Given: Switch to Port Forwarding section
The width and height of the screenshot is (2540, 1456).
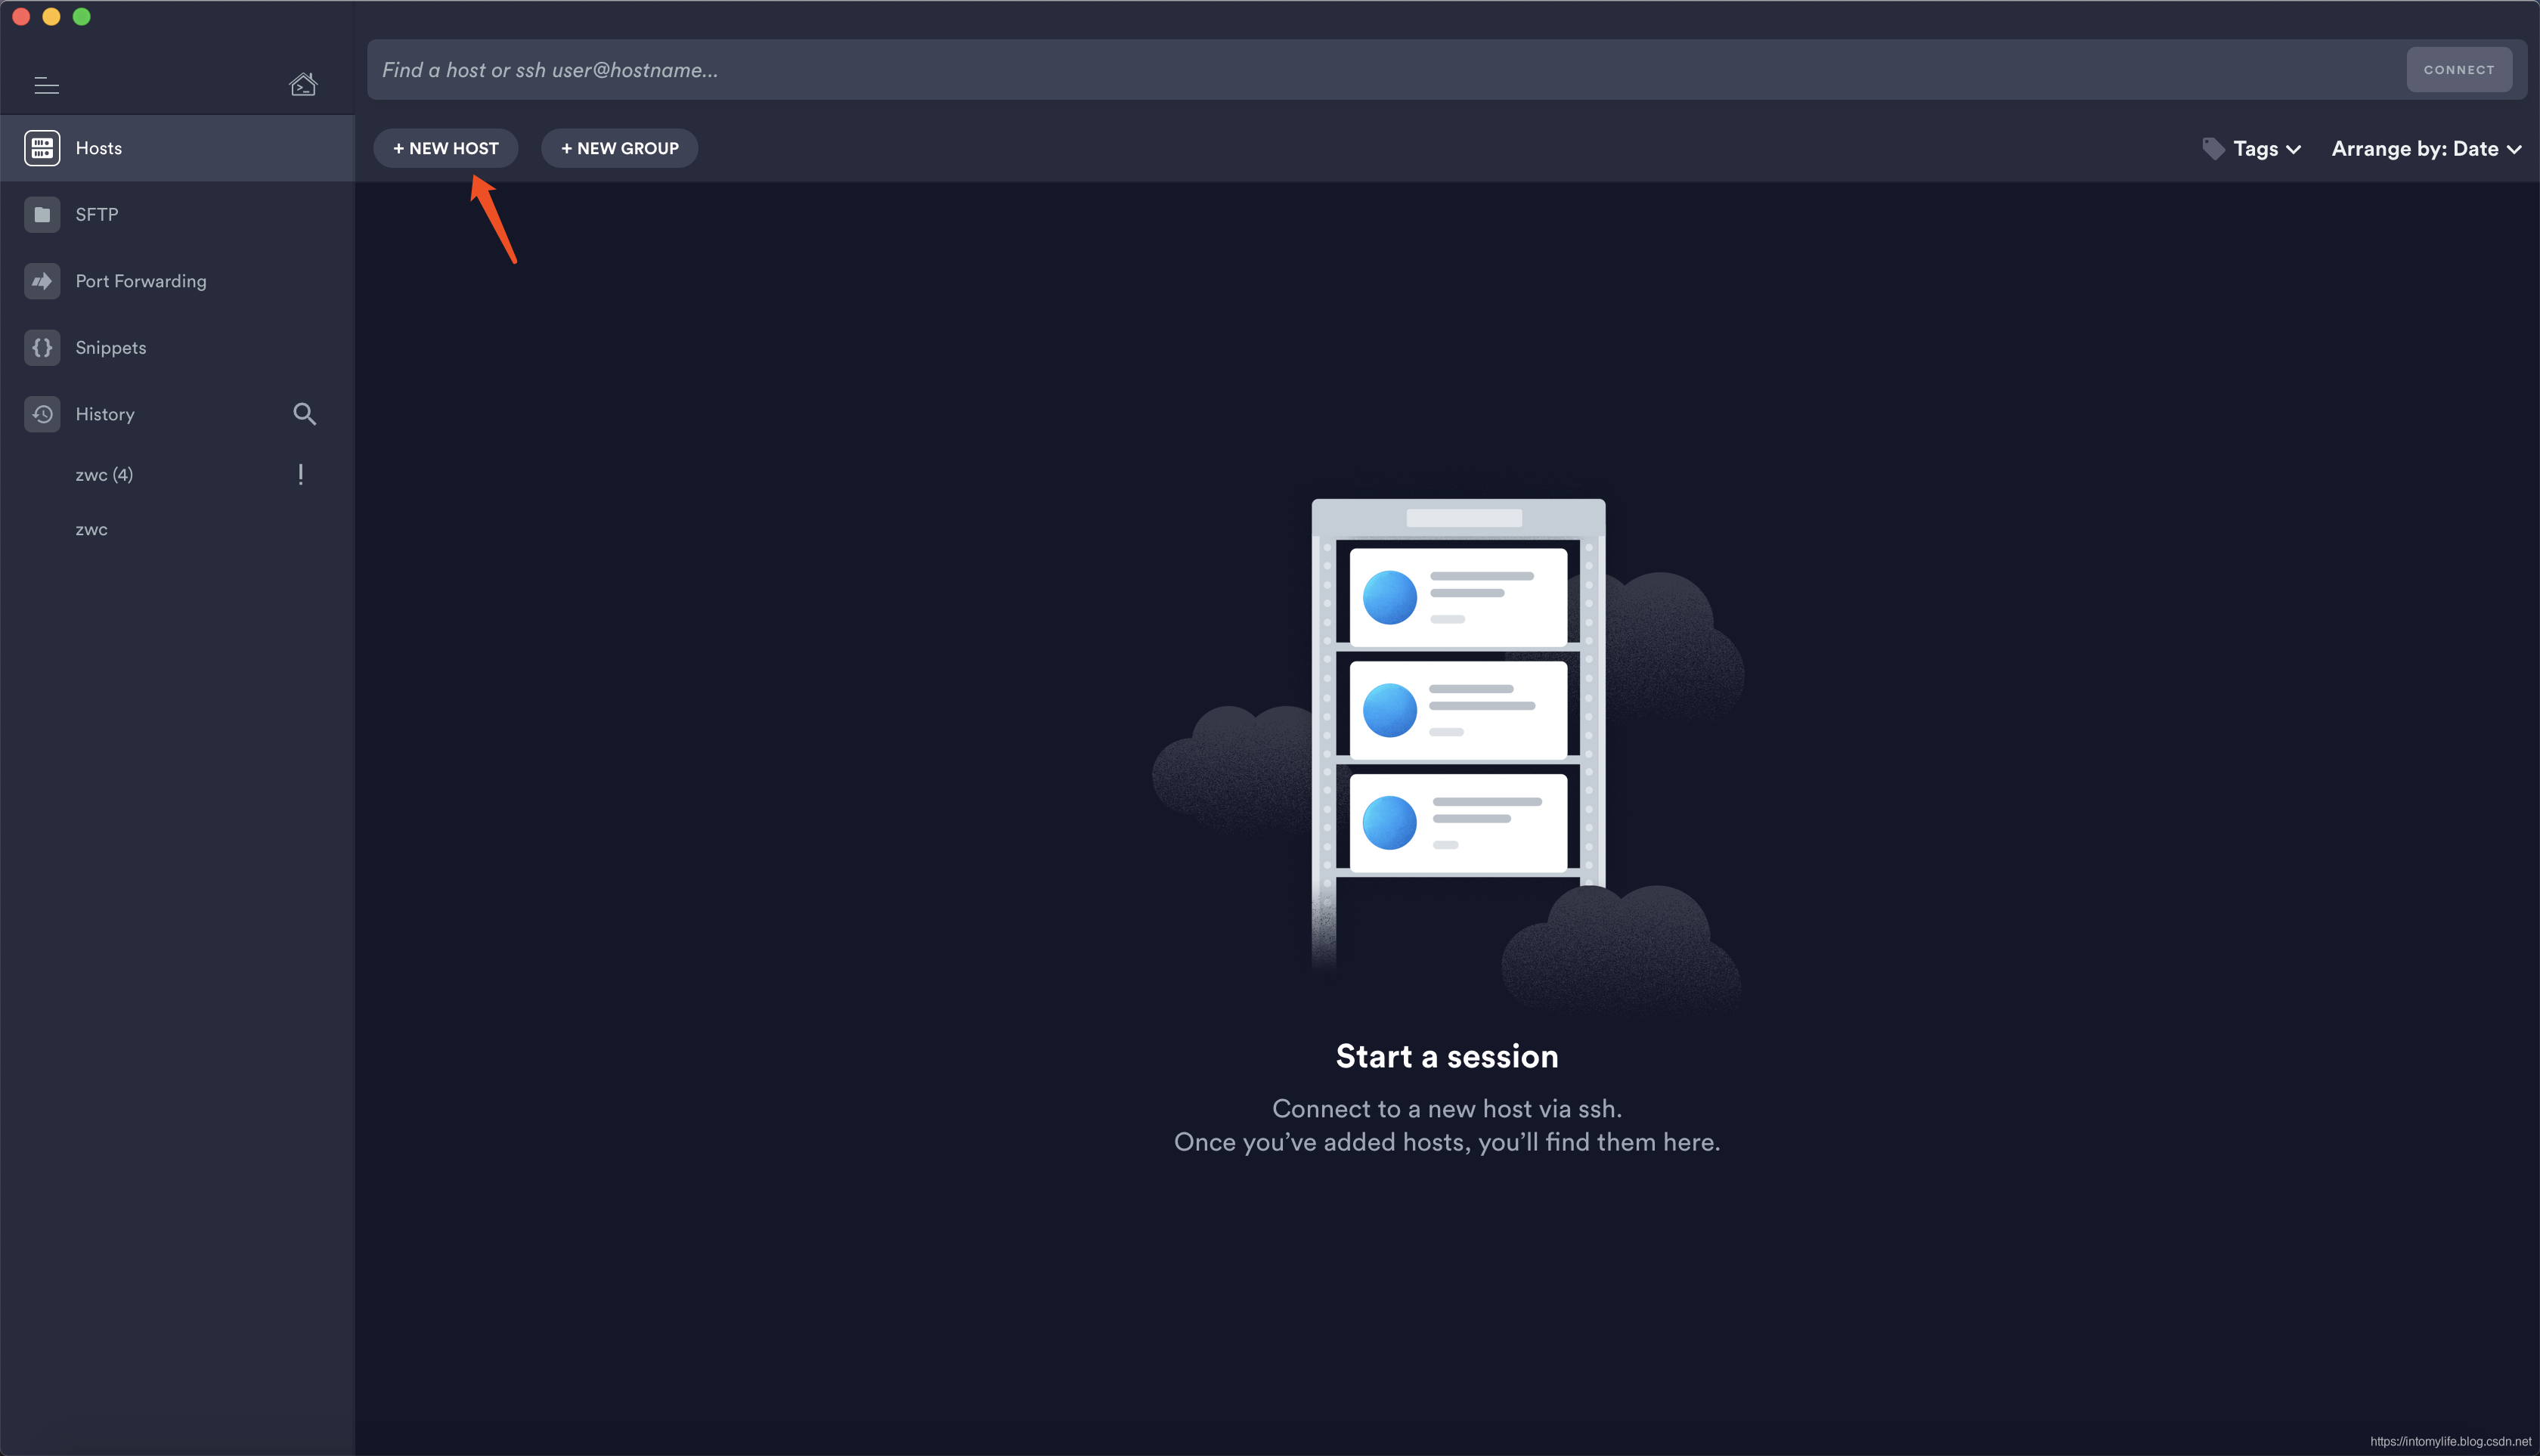Looking at the screenshot, I should (141, 281).
